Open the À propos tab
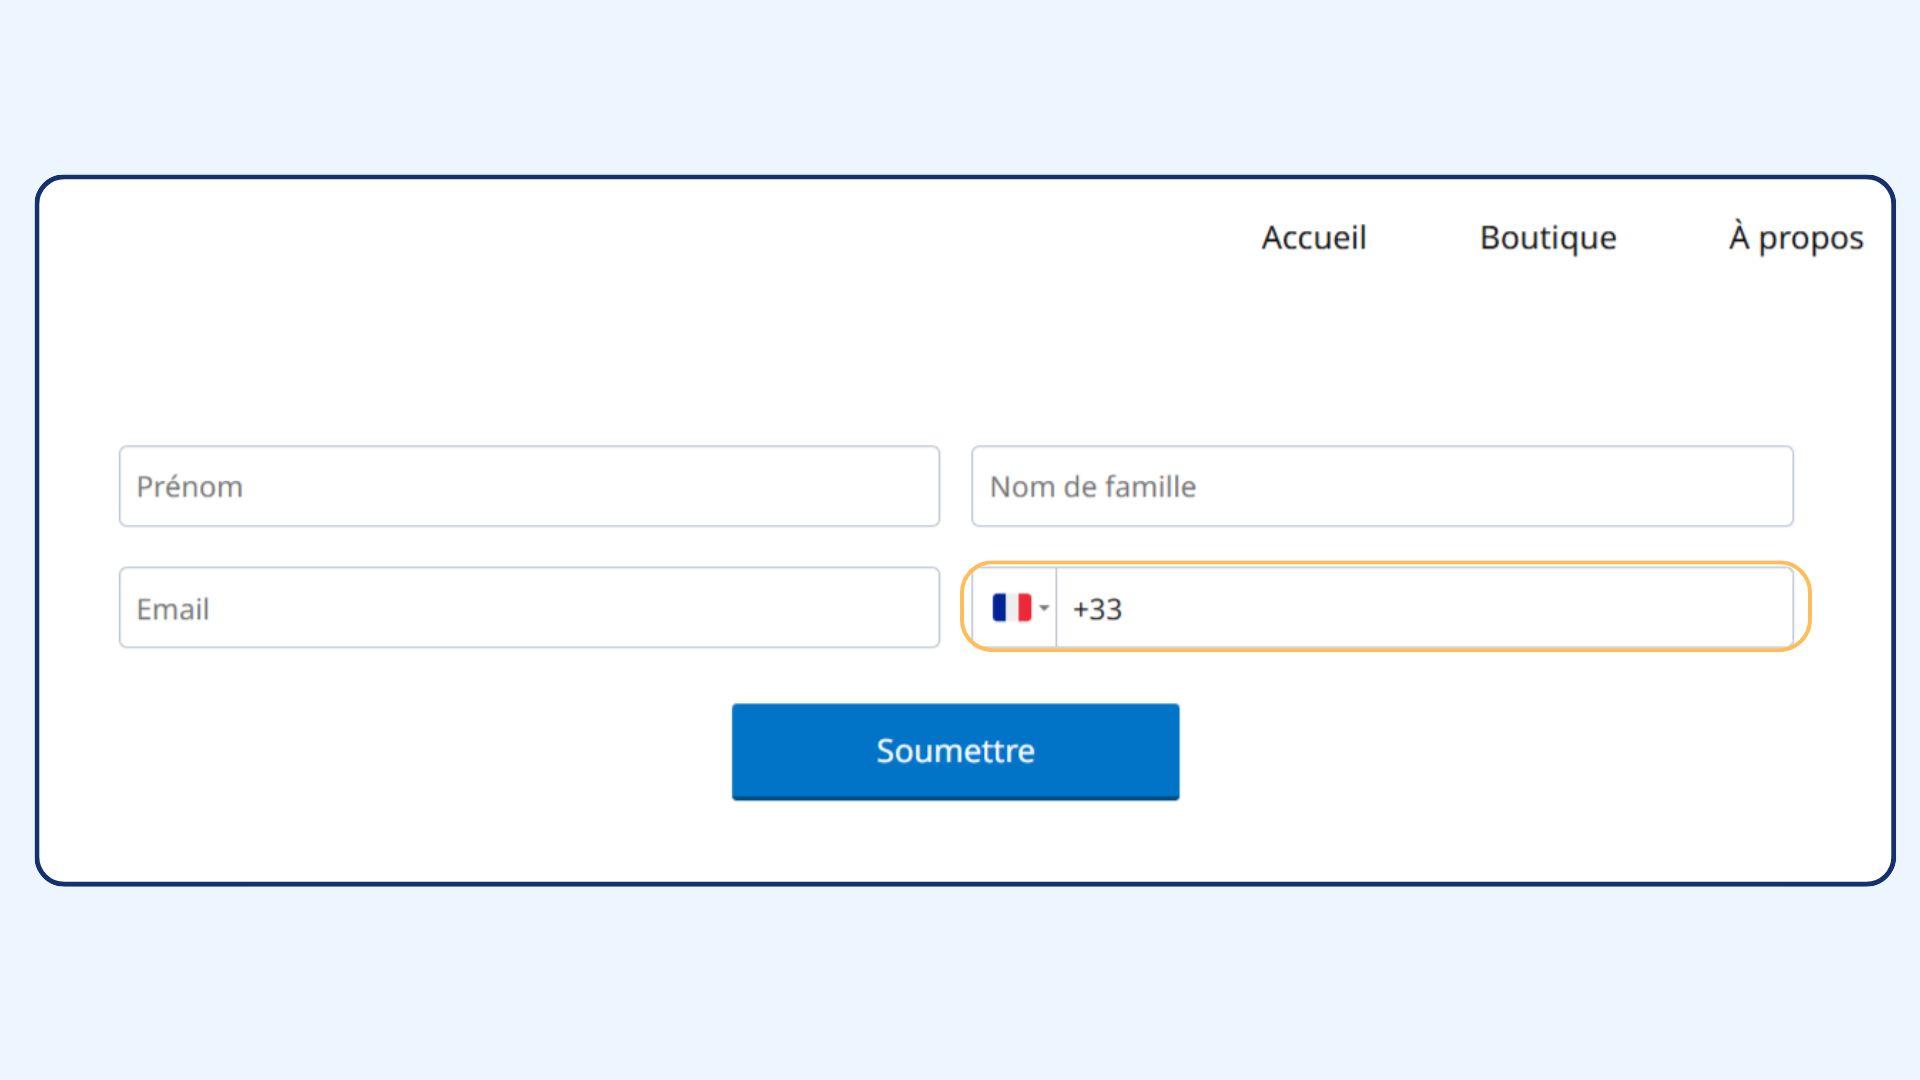Image resolution: width=1920 pixels, height=1080 pixels. [x=1795, y=238]
